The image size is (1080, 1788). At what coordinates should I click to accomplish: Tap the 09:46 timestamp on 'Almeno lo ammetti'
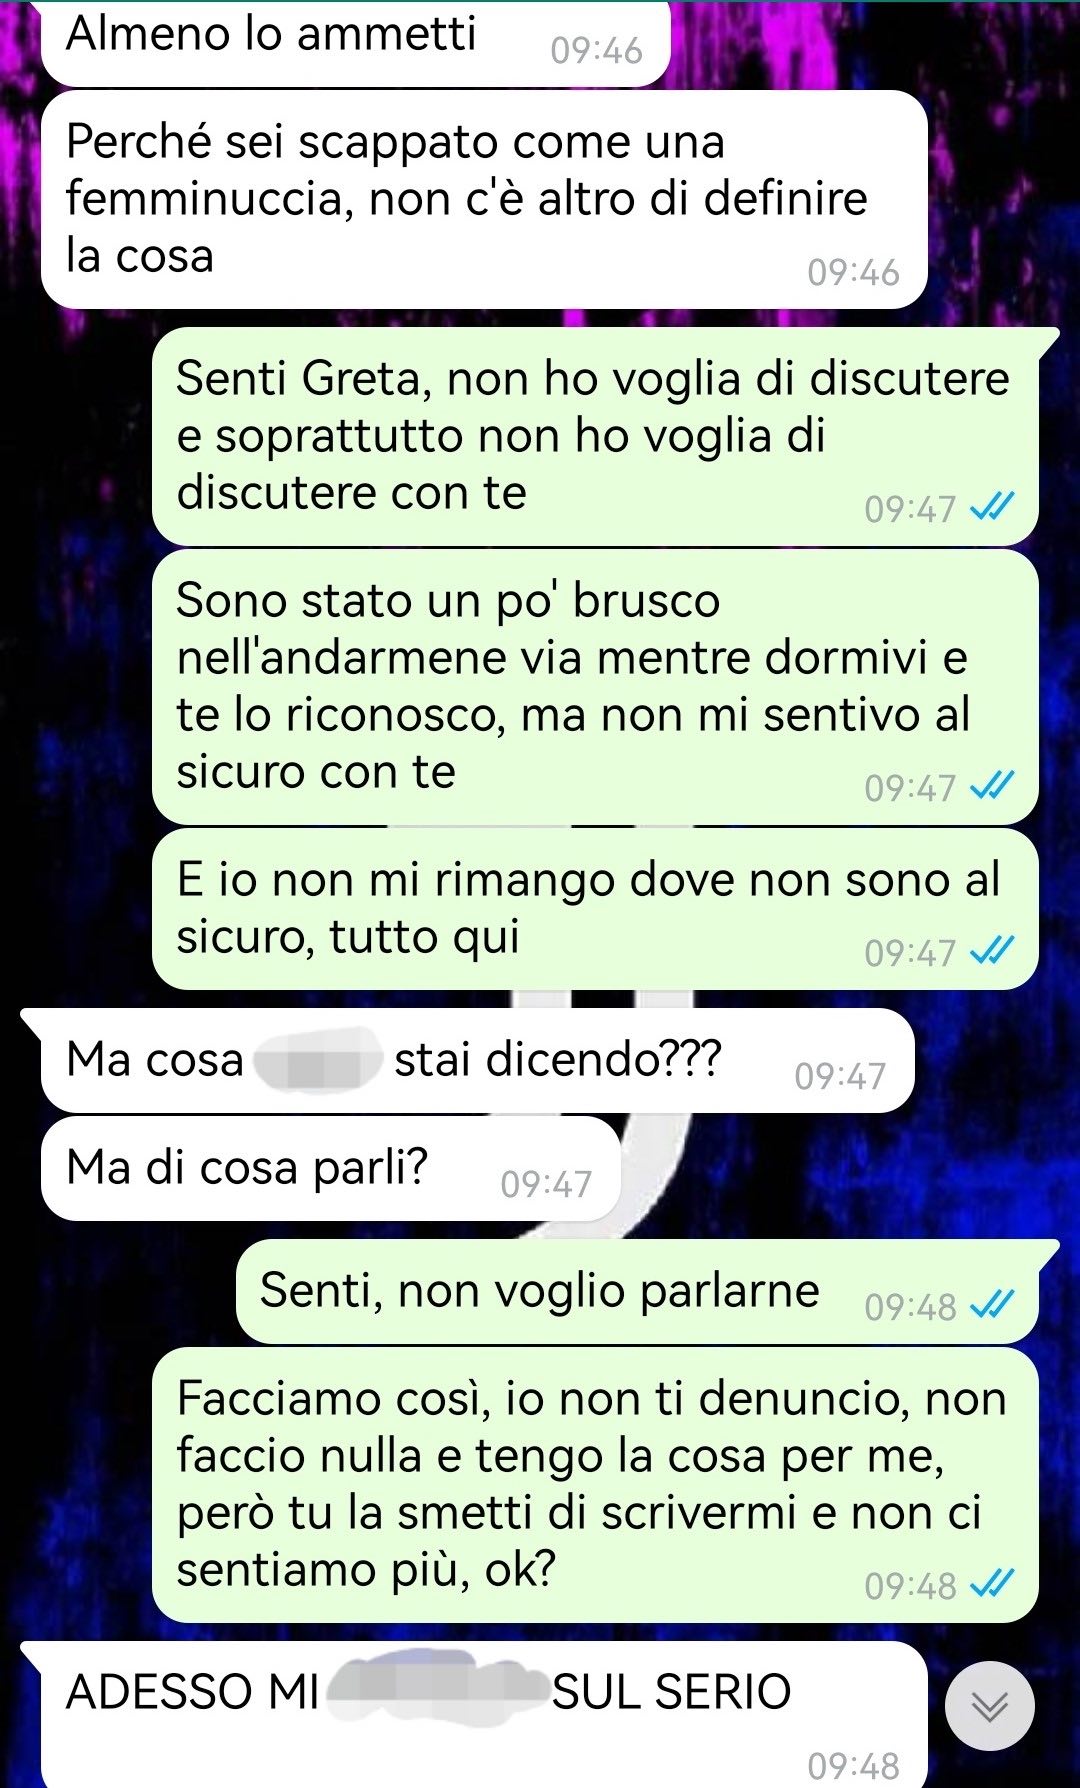point(596,51)
